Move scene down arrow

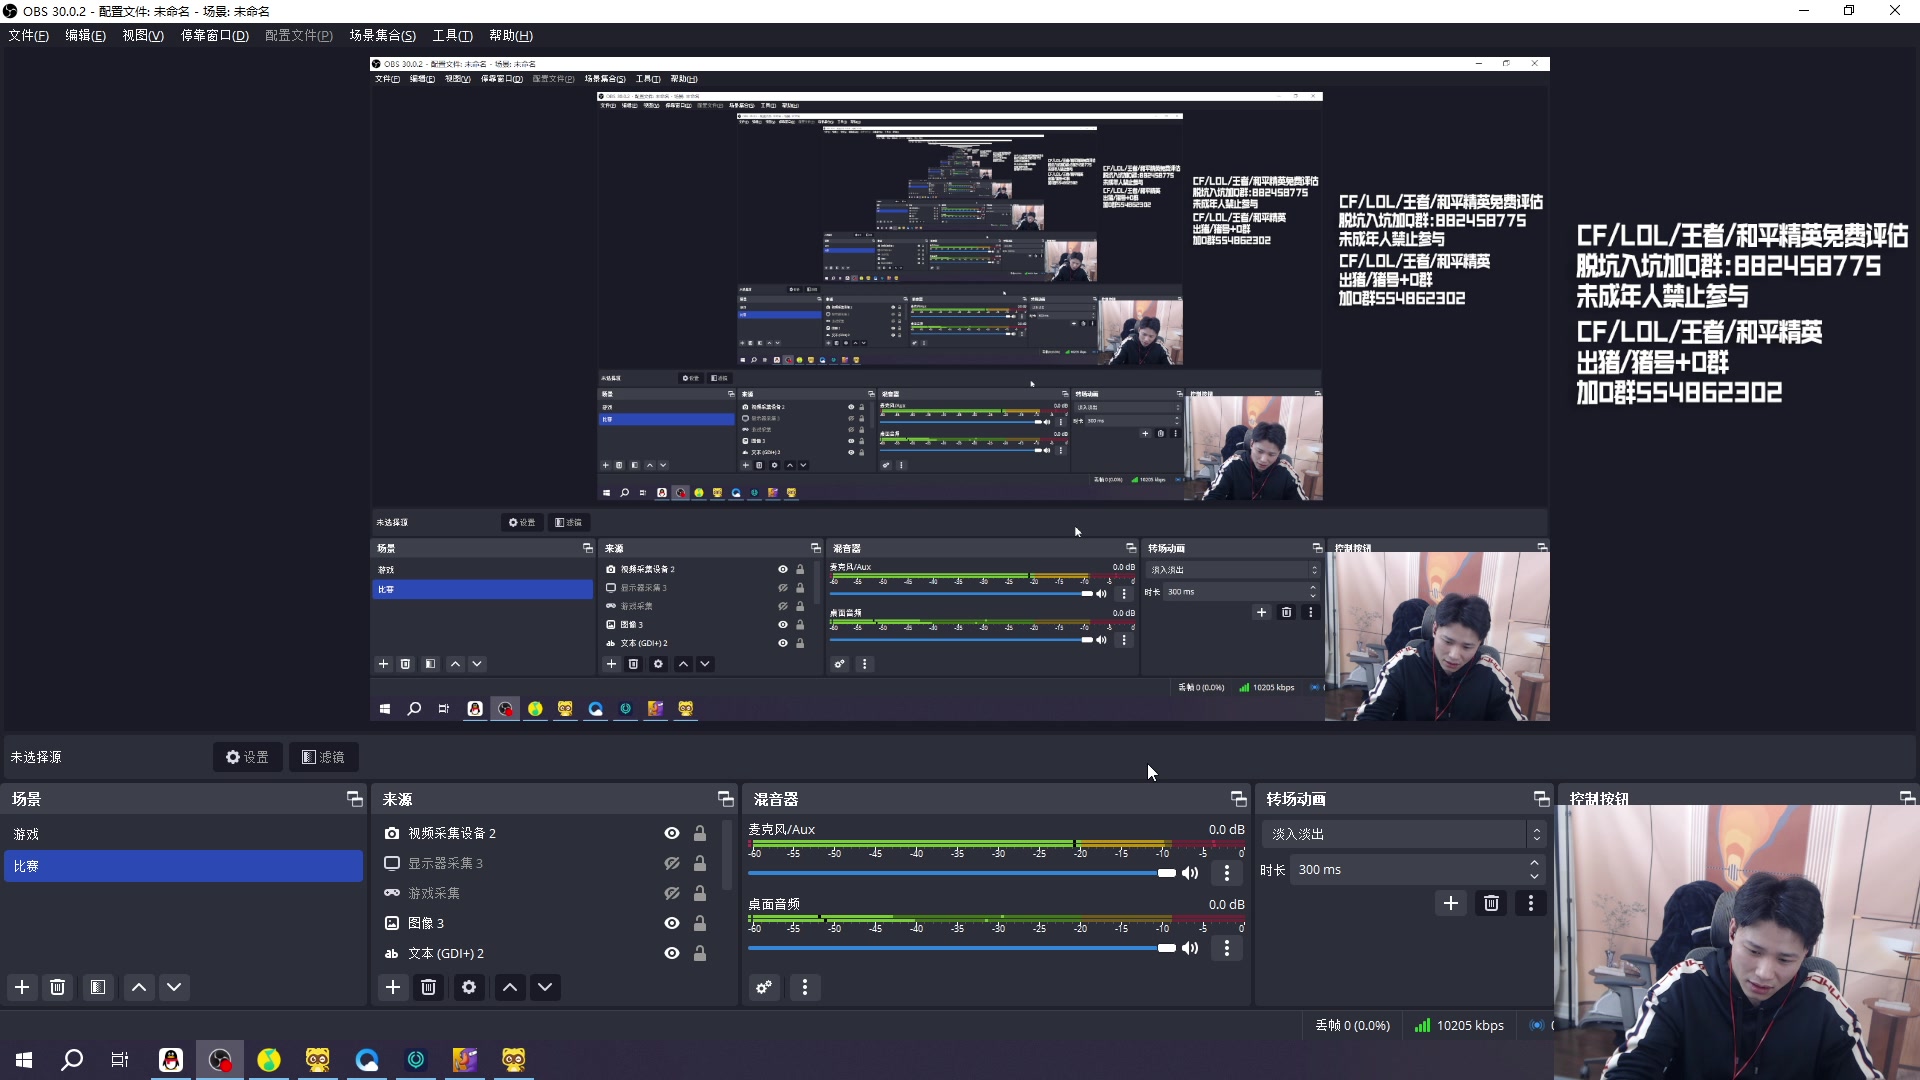[x=174, y=987]
